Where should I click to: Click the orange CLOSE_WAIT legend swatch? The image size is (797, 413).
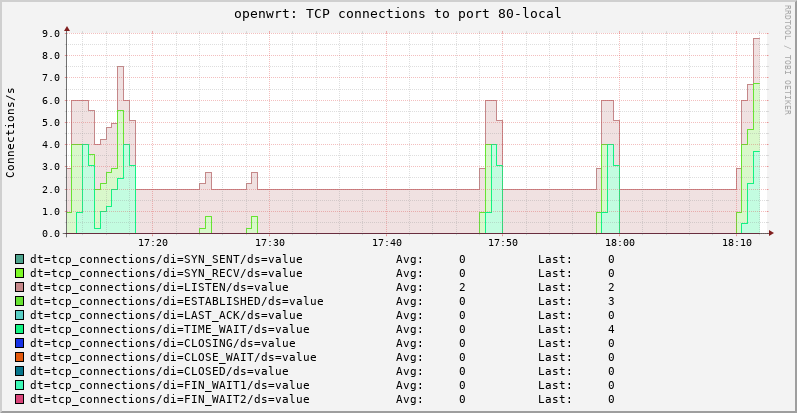tap(19, 357)
